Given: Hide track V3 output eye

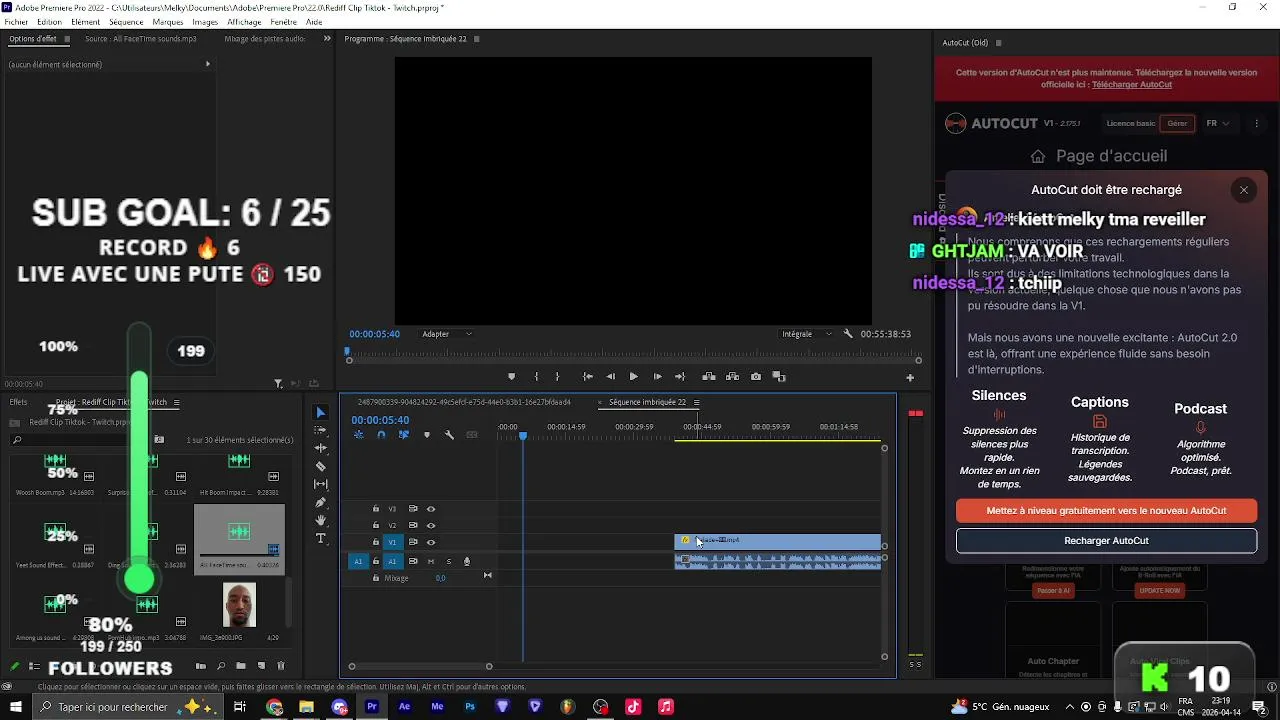Looking at the screenshot, I should pos(431,509).
